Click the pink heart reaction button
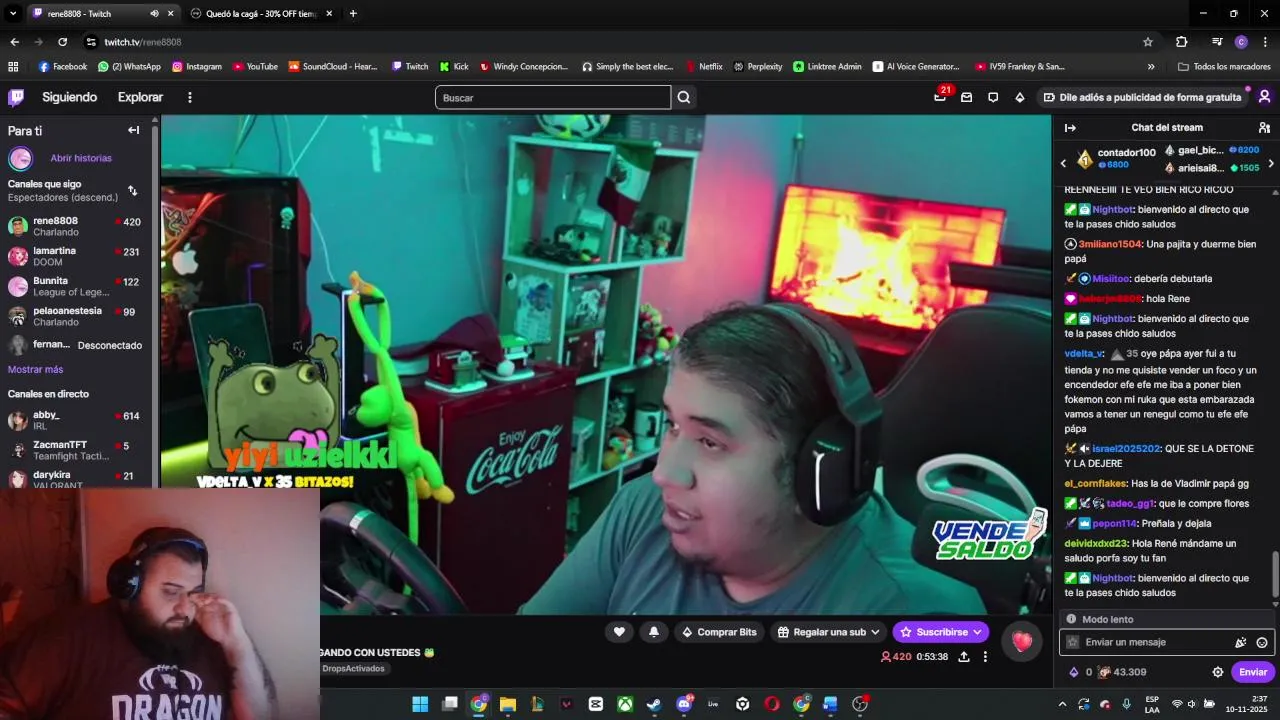The width and height of the screenshot is (1280, 720). [1021, 642]
